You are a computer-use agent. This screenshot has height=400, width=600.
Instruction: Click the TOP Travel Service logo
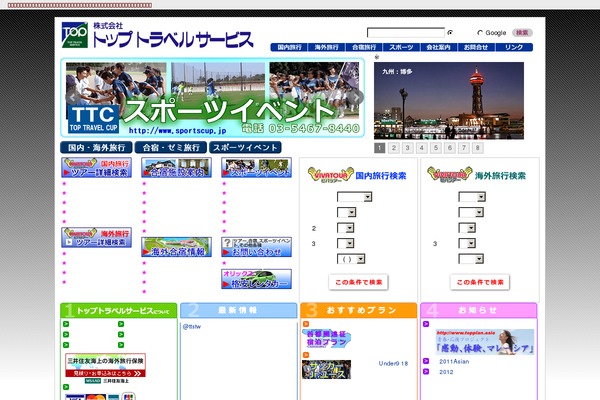click(x=75, y=35)
